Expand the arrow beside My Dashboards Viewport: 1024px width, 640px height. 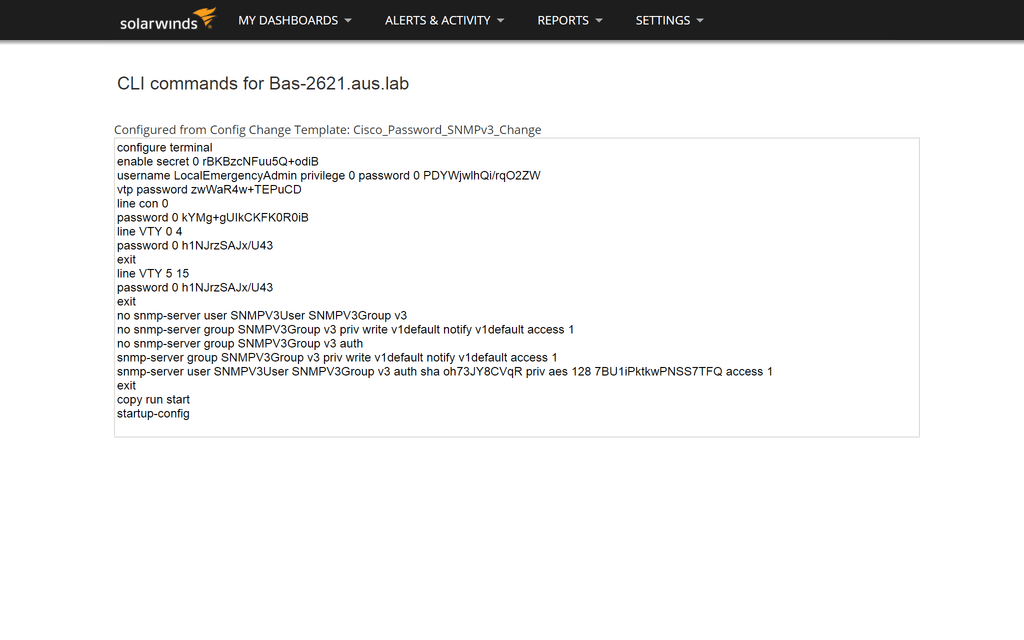tap(348, 20)
